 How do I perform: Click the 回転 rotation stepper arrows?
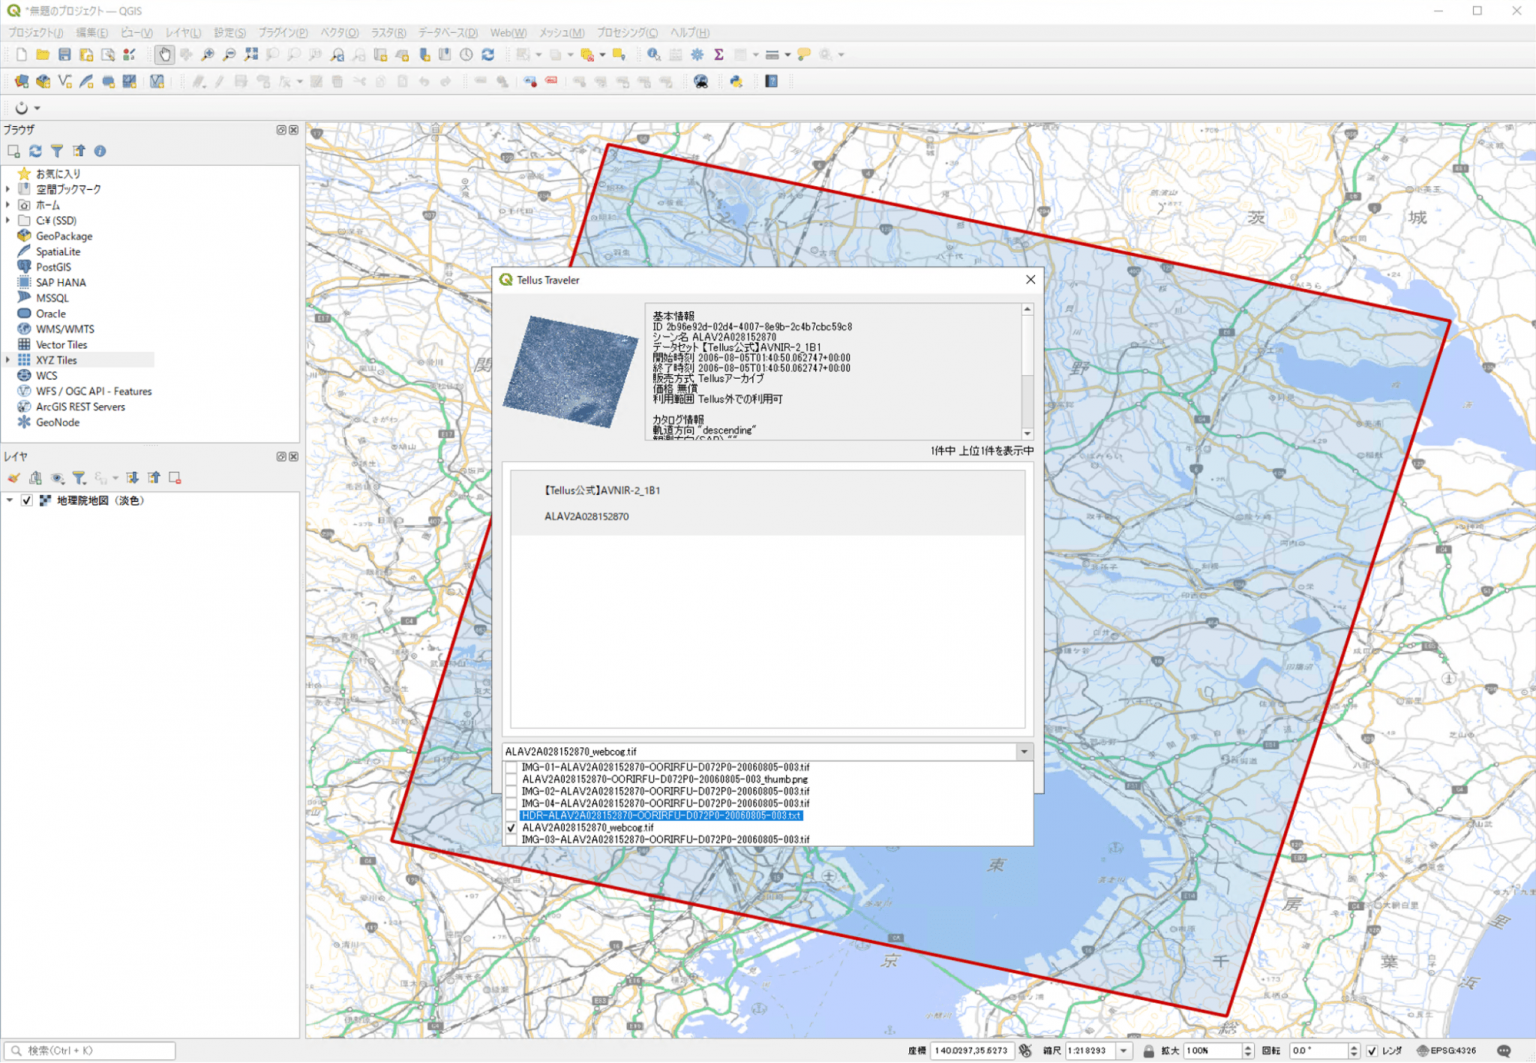[1354, 1051]
